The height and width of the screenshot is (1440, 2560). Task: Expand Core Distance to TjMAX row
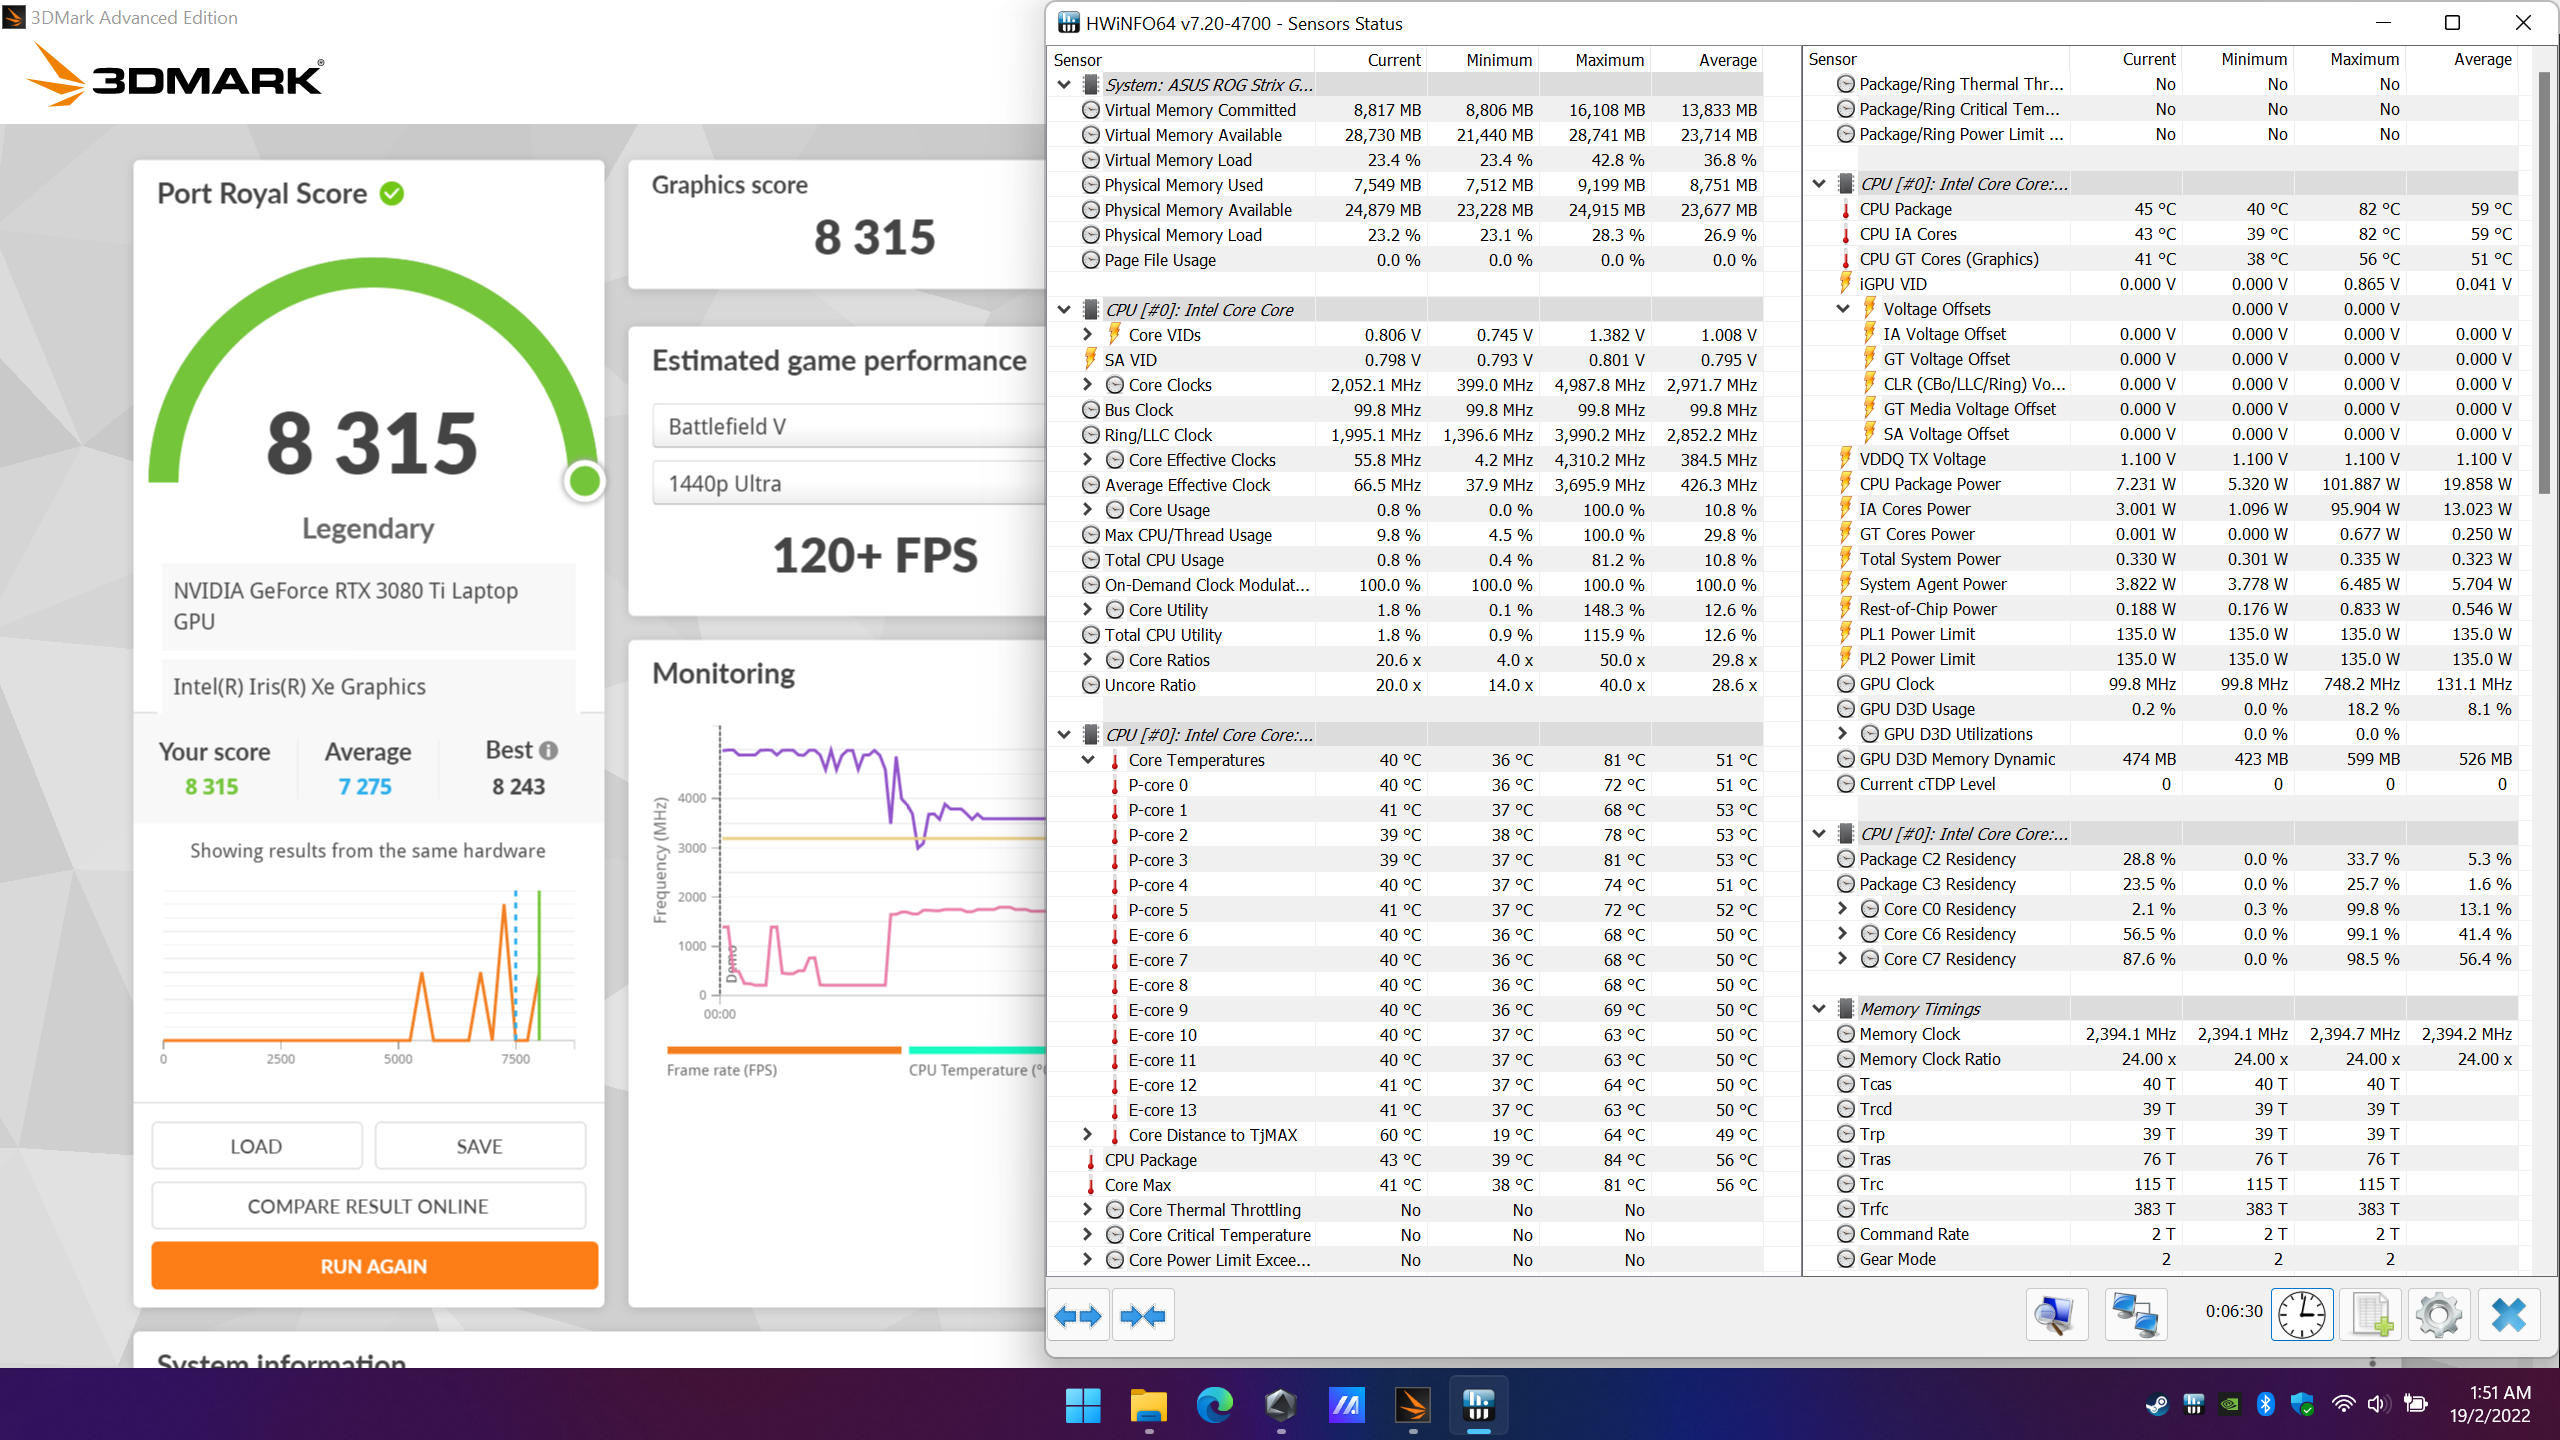[x=1088, y=1135]
